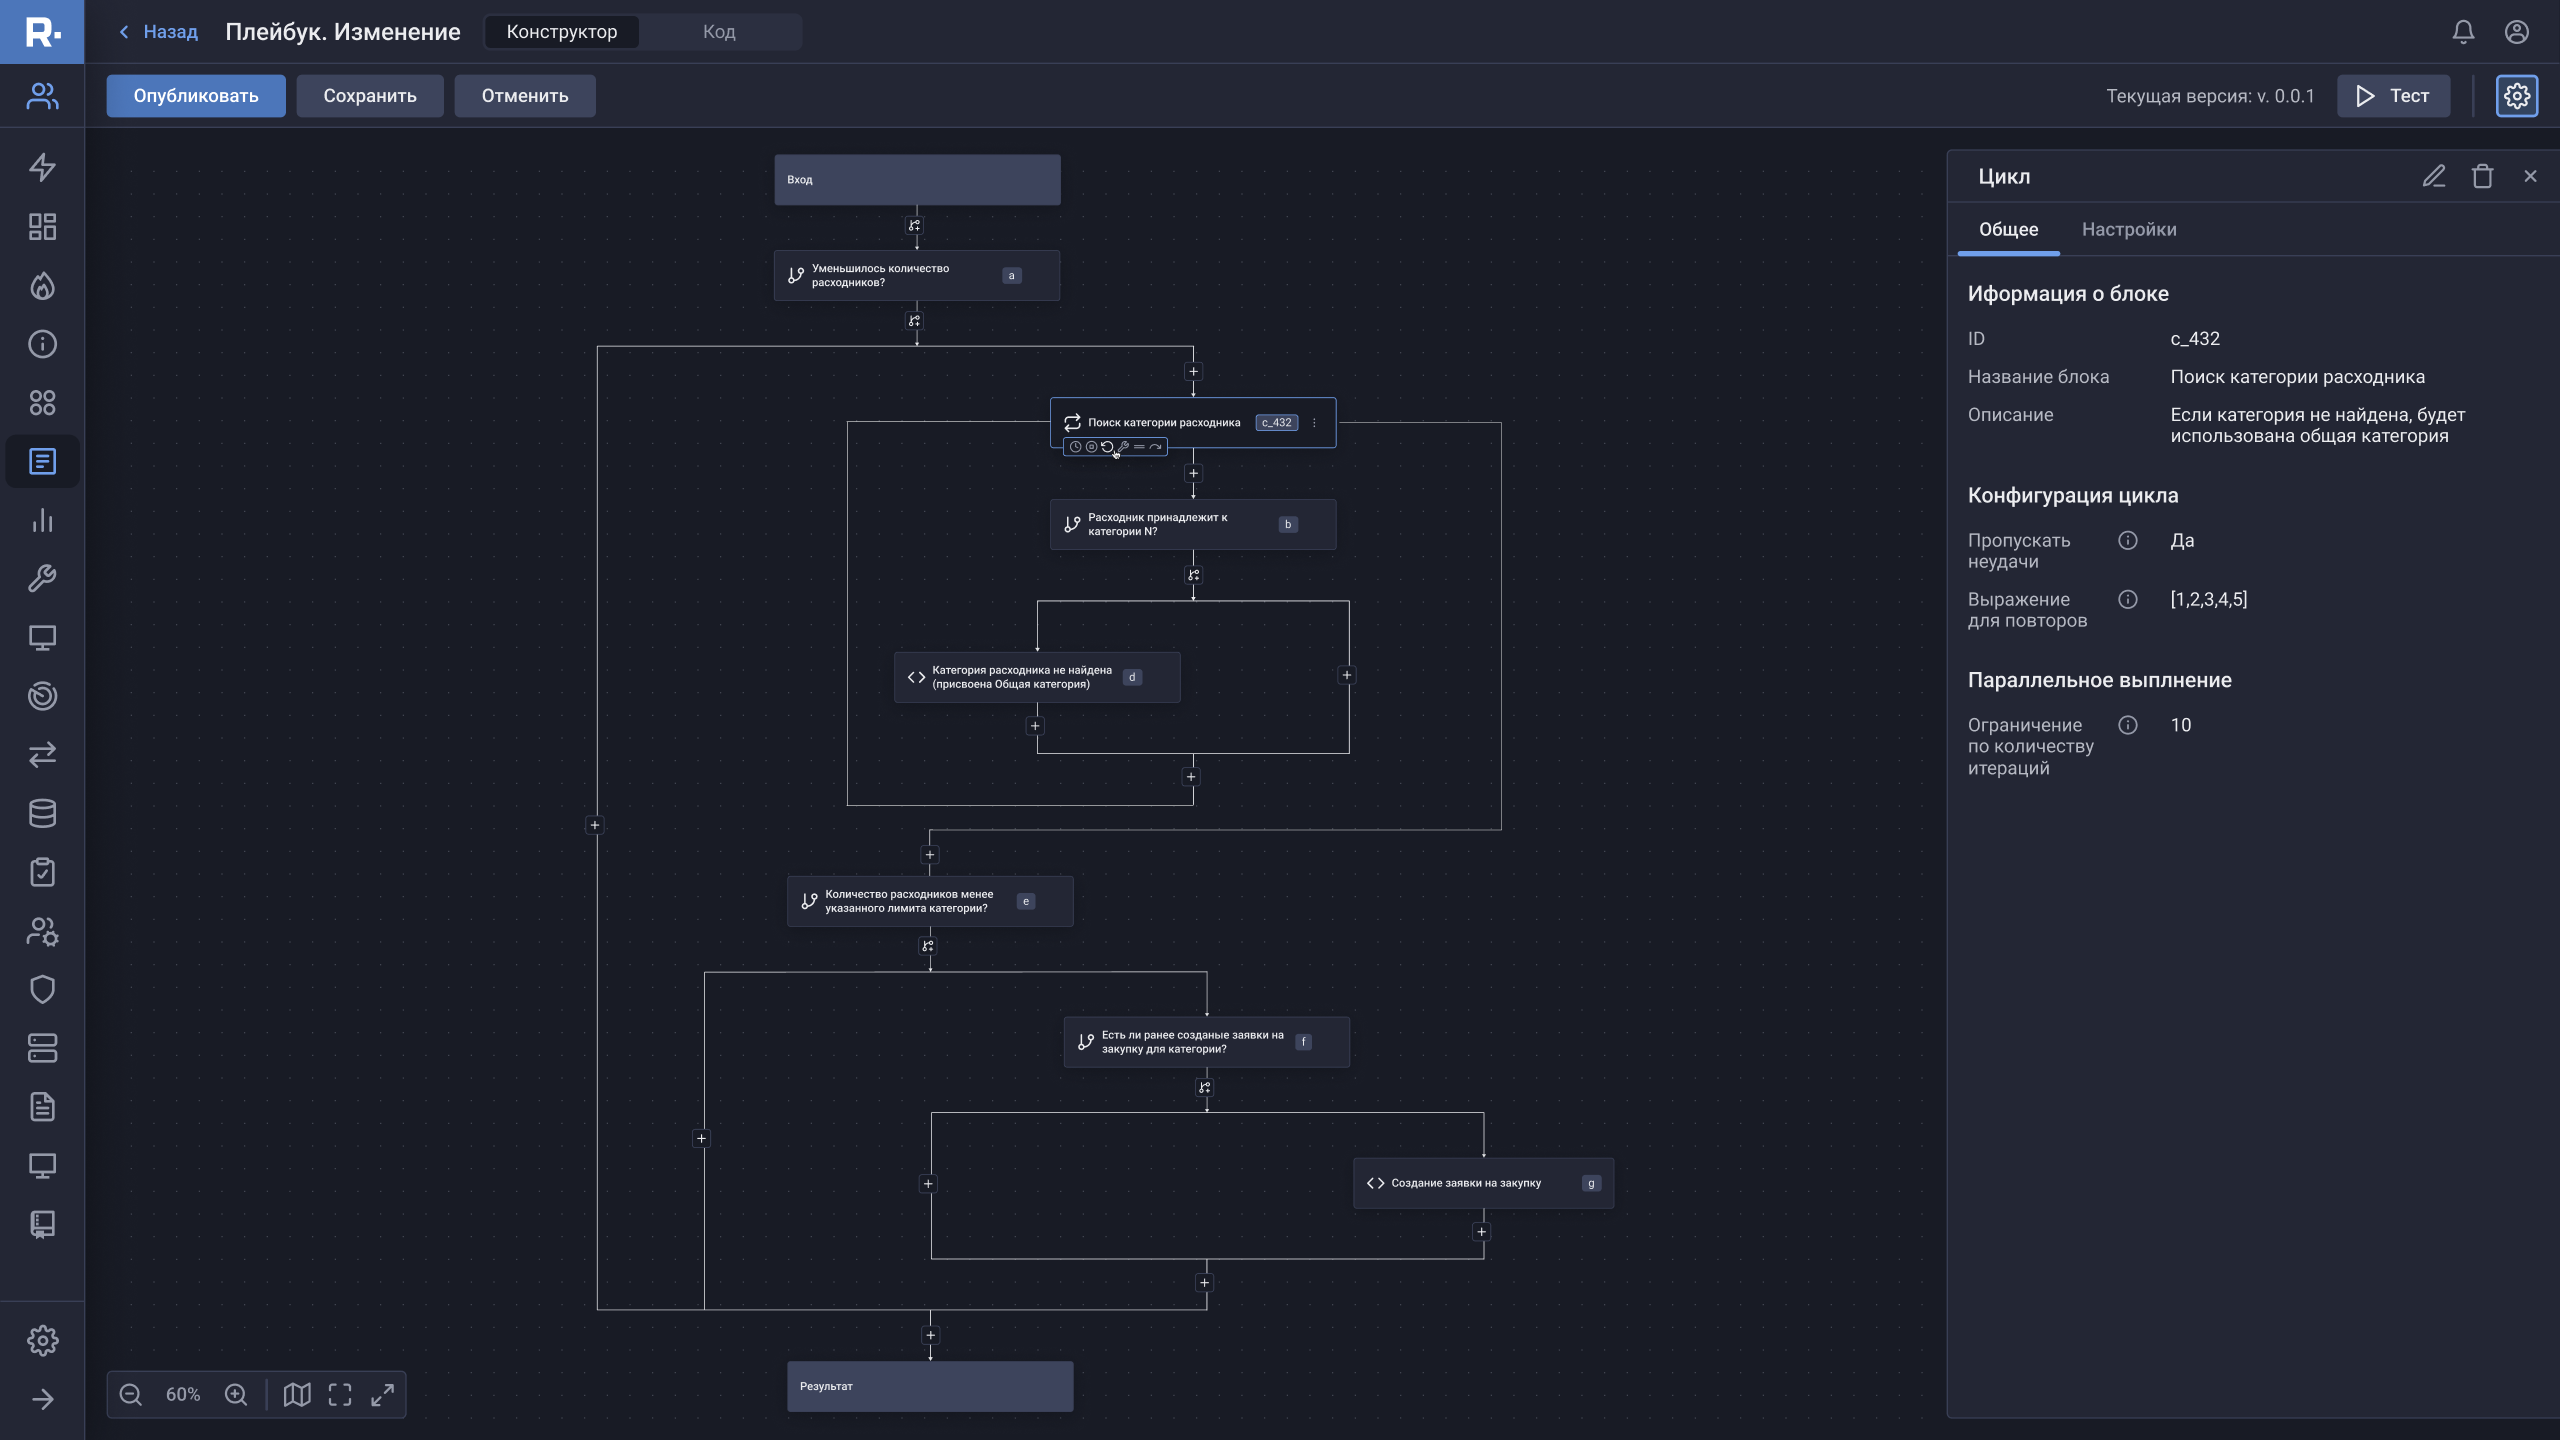Run the playbook with the Тест button
The height and width of the screenshot is (1440, 2560).
point(2393,96)
